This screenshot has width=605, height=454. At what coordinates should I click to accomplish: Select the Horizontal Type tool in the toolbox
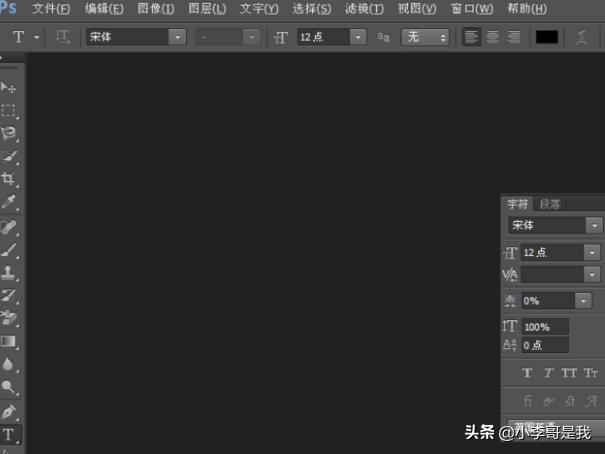click(9, 435)
